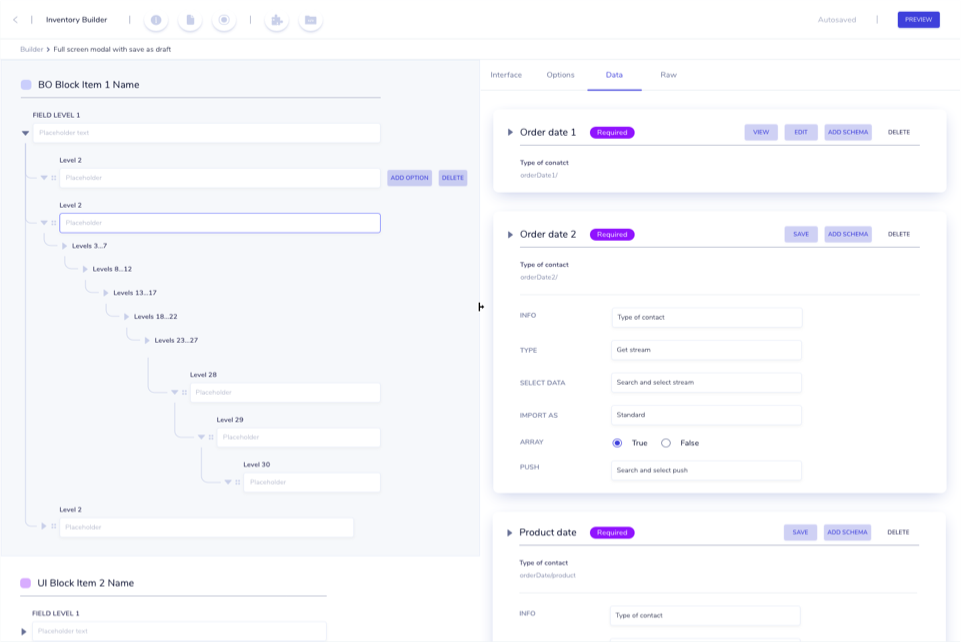The width and height of the screenshot is (961, 642).
Task: Open the info icon in the top toolbar
Action: [156, 20]
